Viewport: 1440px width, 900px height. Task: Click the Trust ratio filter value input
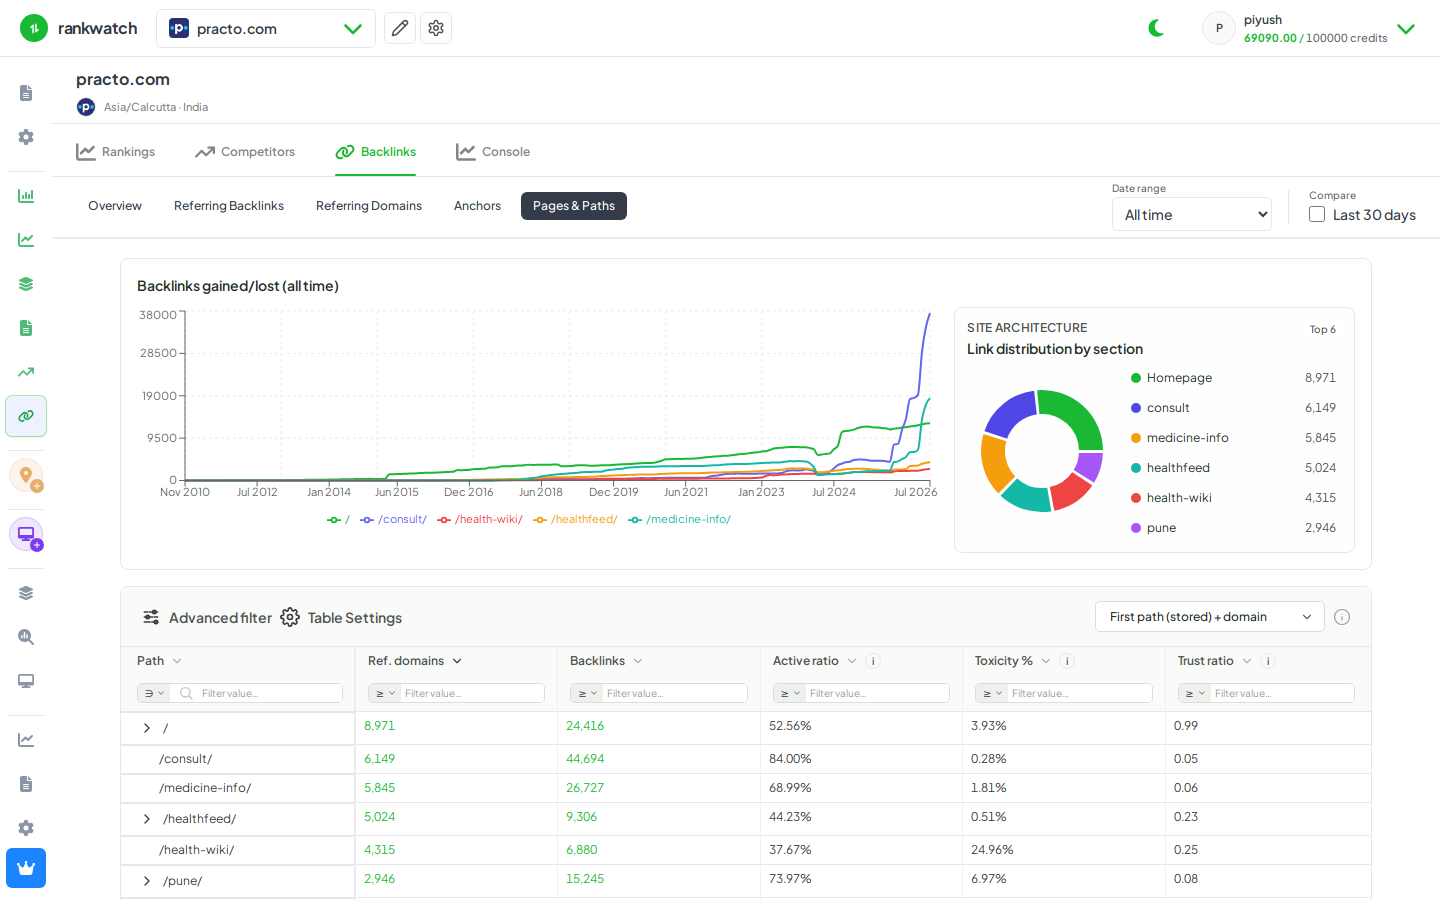click(1283, 693)
